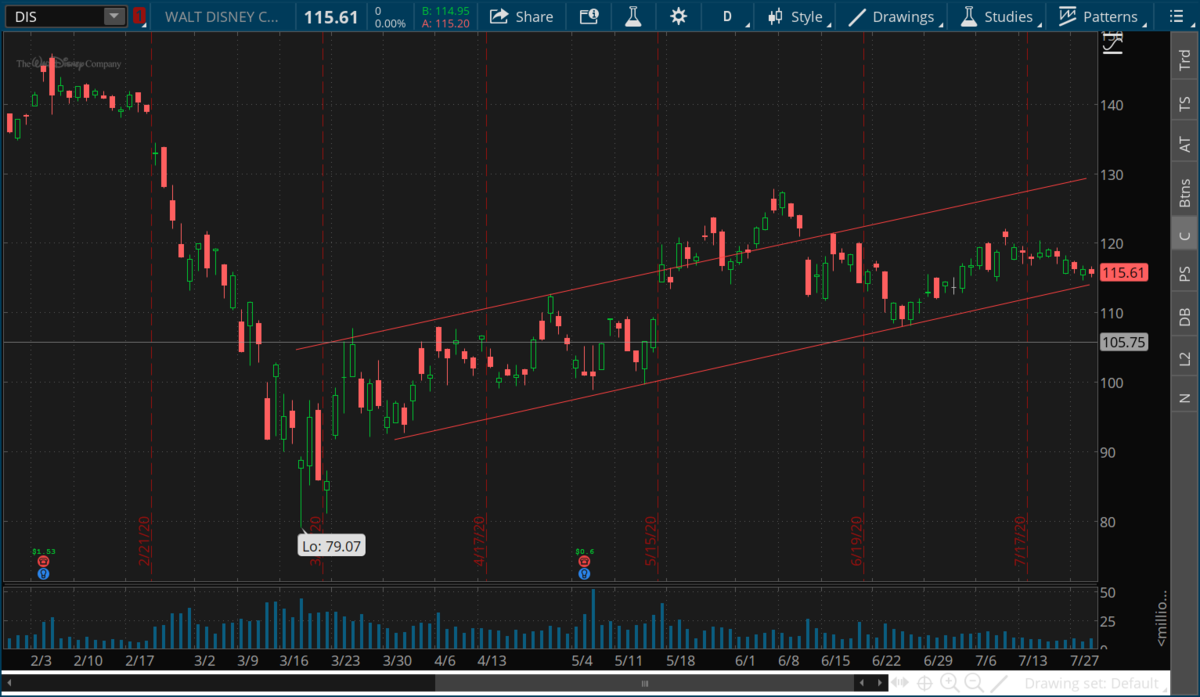The width and height of the screenshot is (1200, 697).
Task: Click the Share button
Action: (521, 16)
